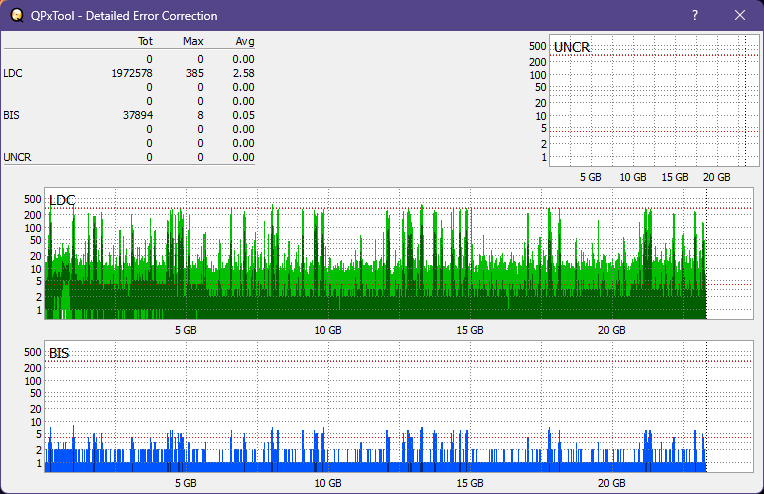Click the QPxTool app icon in title bar
This screenshot has width=764, height=494.
pyautogui.click(x=17, y=15)
